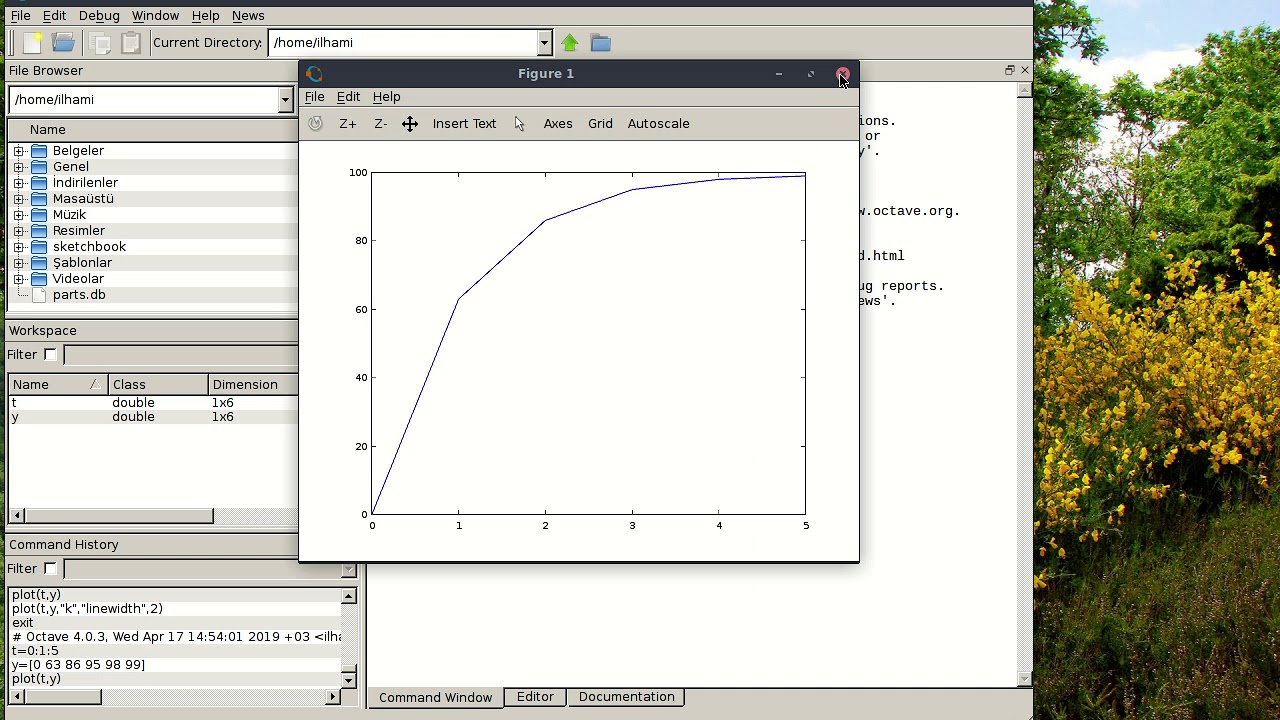Click the Workspace filter input field
Screen dimensions: 1280x720
[x=180, y=355]
